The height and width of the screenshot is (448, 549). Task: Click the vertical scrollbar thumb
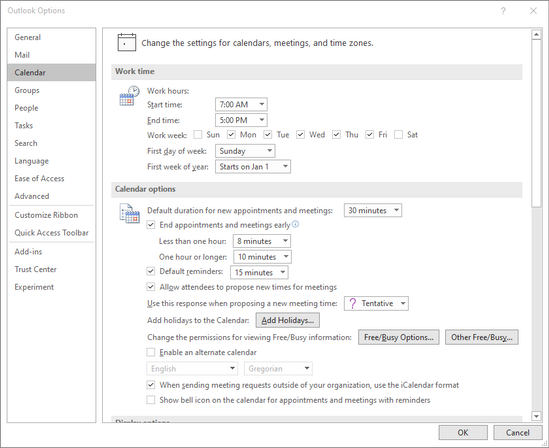click(x=536, y=124)
